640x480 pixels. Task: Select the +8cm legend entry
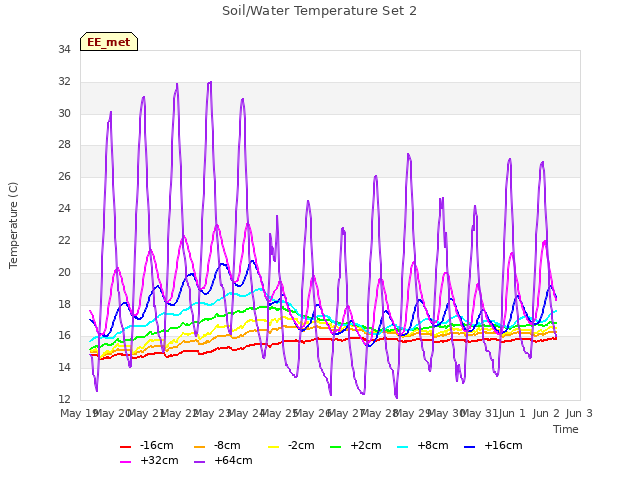423,445
